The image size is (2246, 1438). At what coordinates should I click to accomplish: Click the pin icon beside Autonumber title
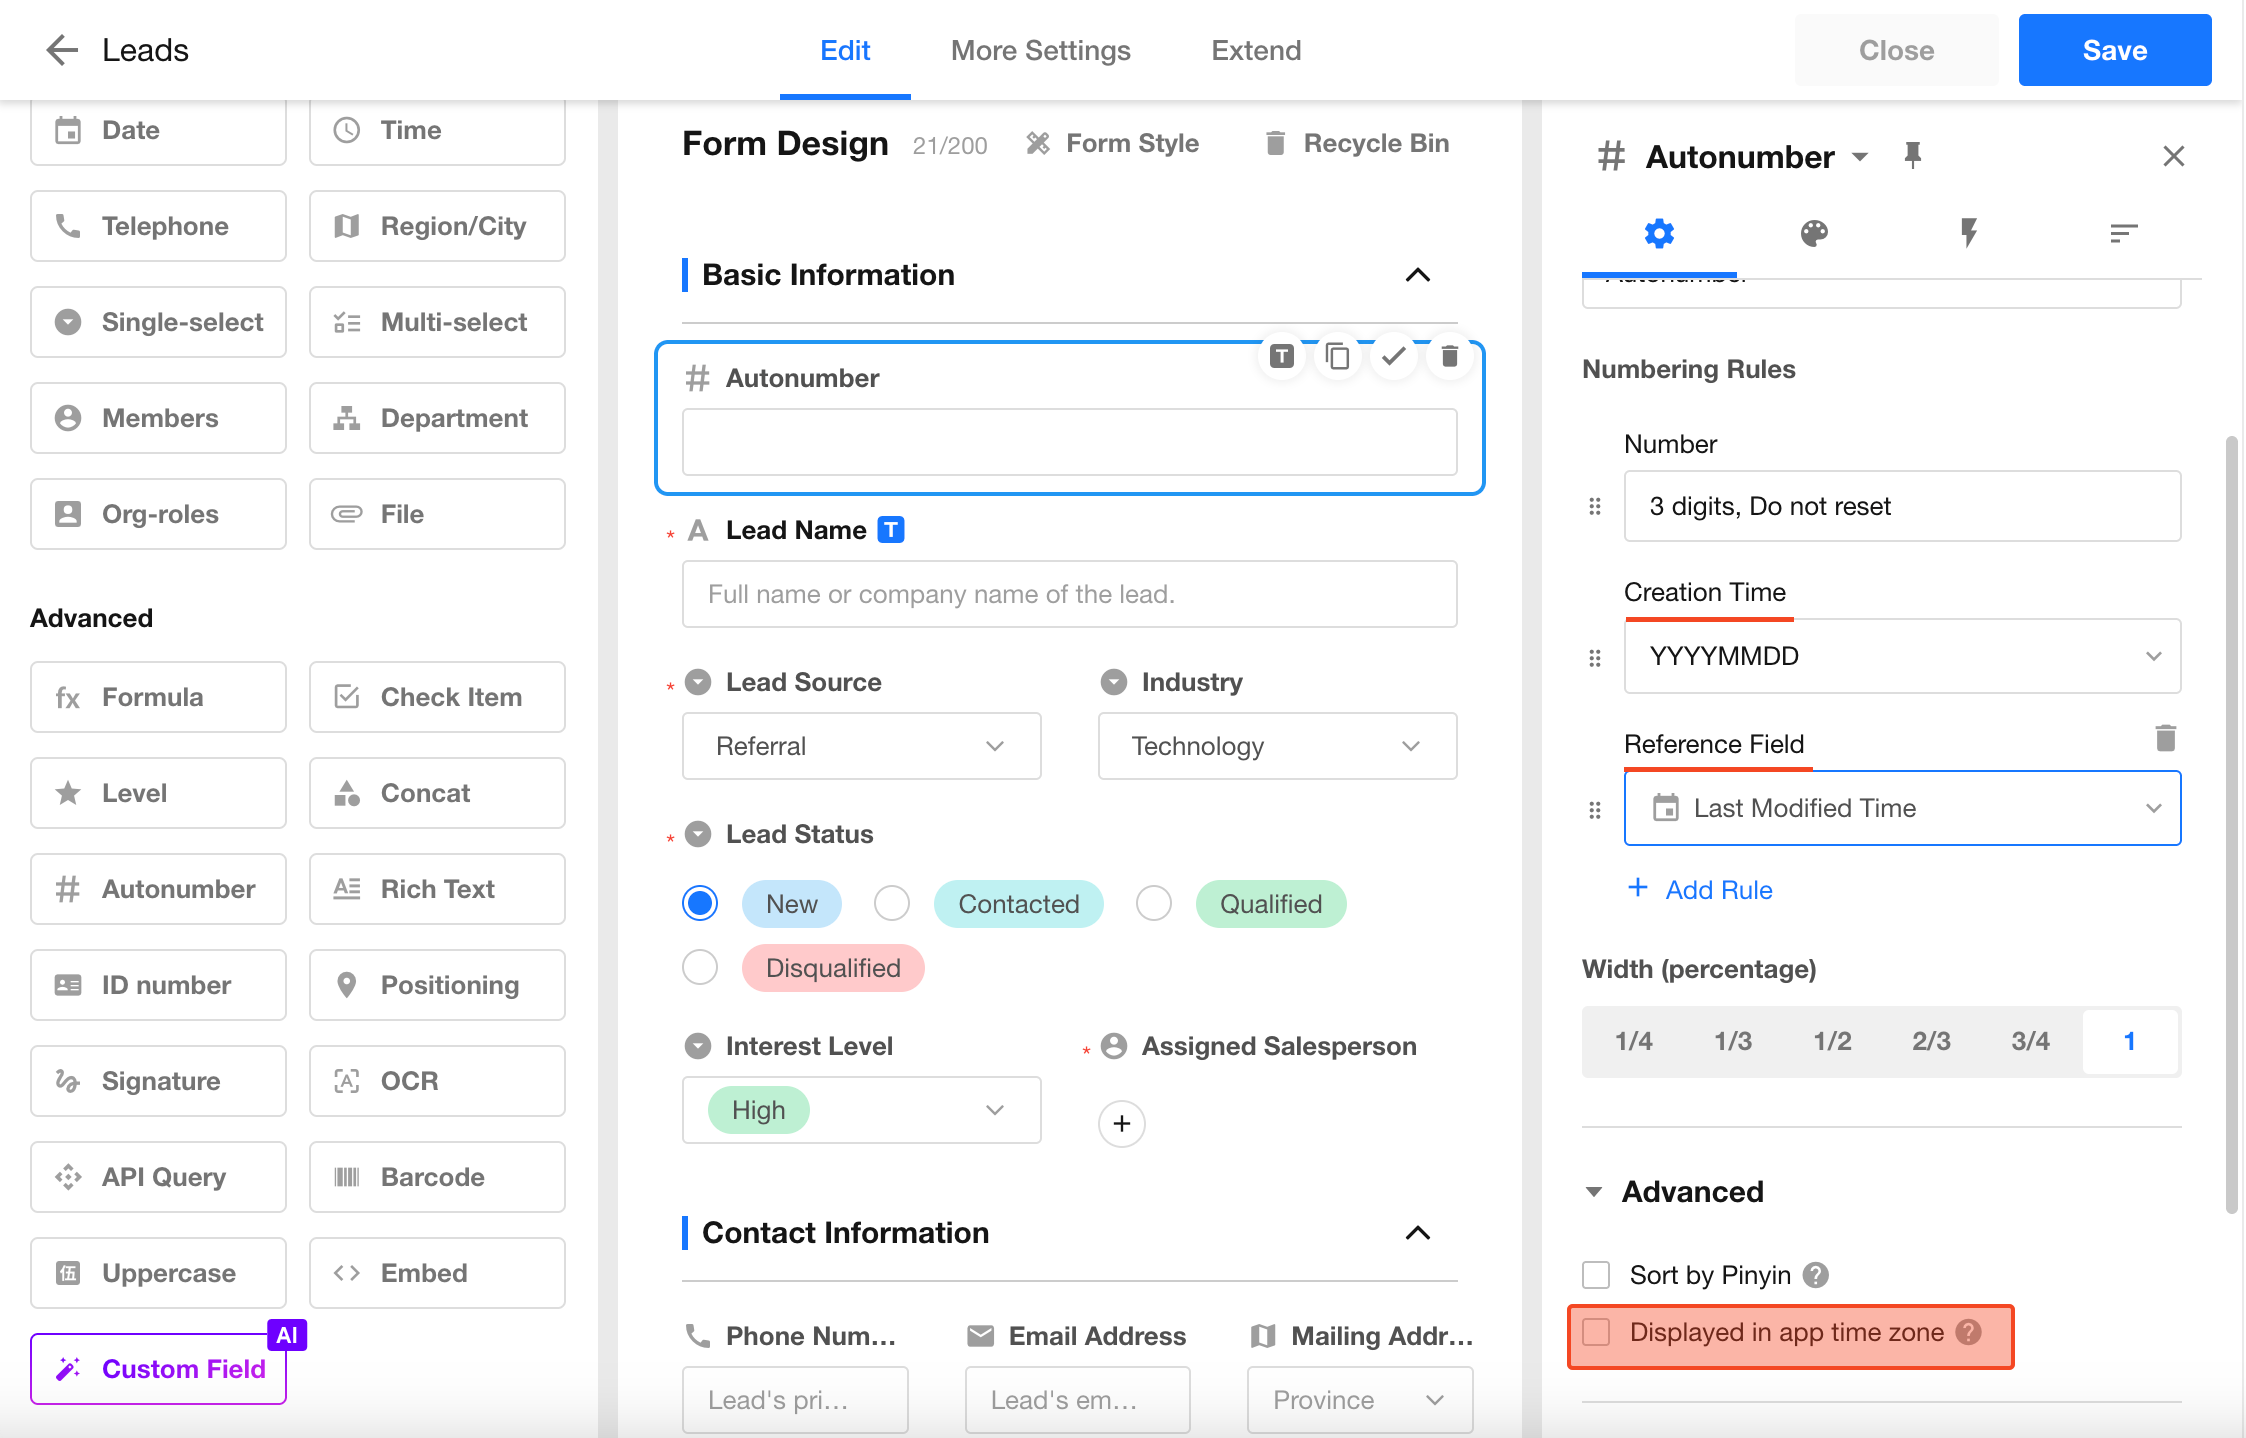click(x=1912, y=156)
